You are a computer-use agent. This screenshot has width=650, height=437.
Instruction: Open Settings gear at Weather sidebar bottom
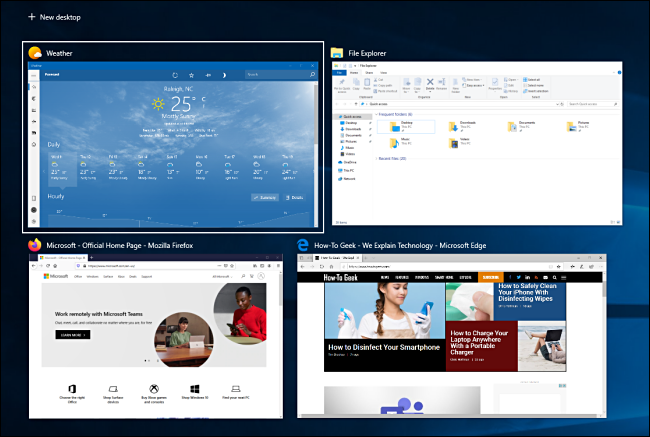tap(34, 221)
